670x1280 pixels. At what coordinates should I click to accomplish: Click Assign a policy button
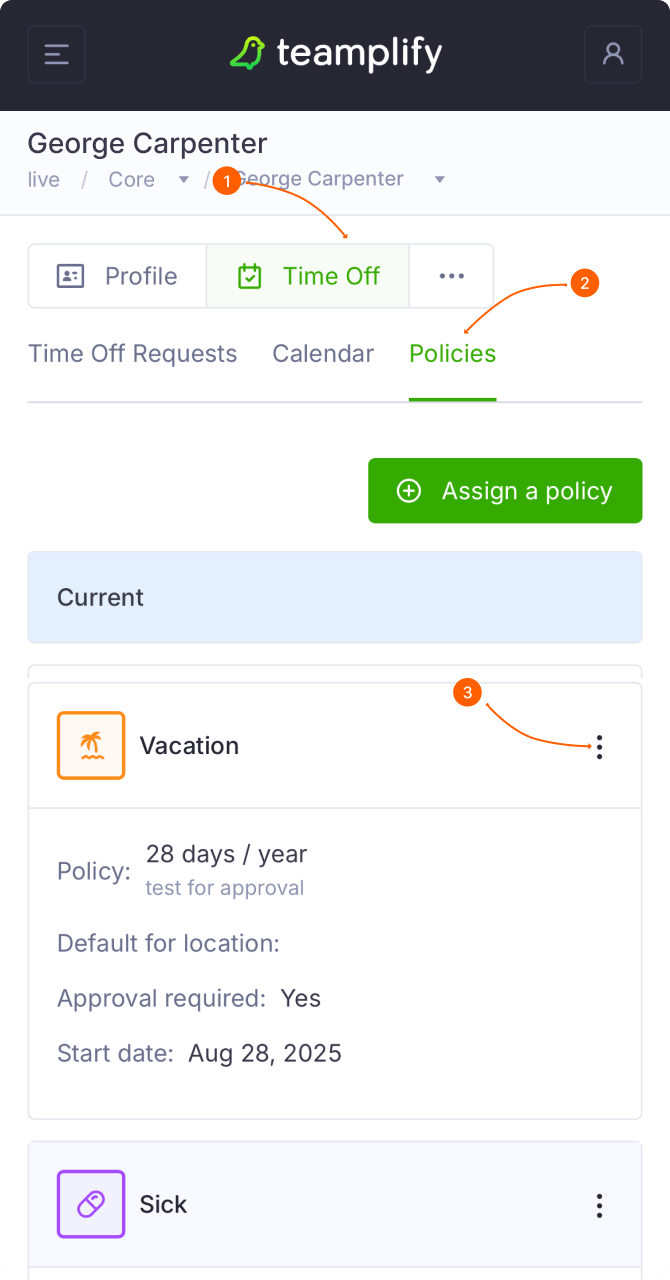(x=505, y=491)
